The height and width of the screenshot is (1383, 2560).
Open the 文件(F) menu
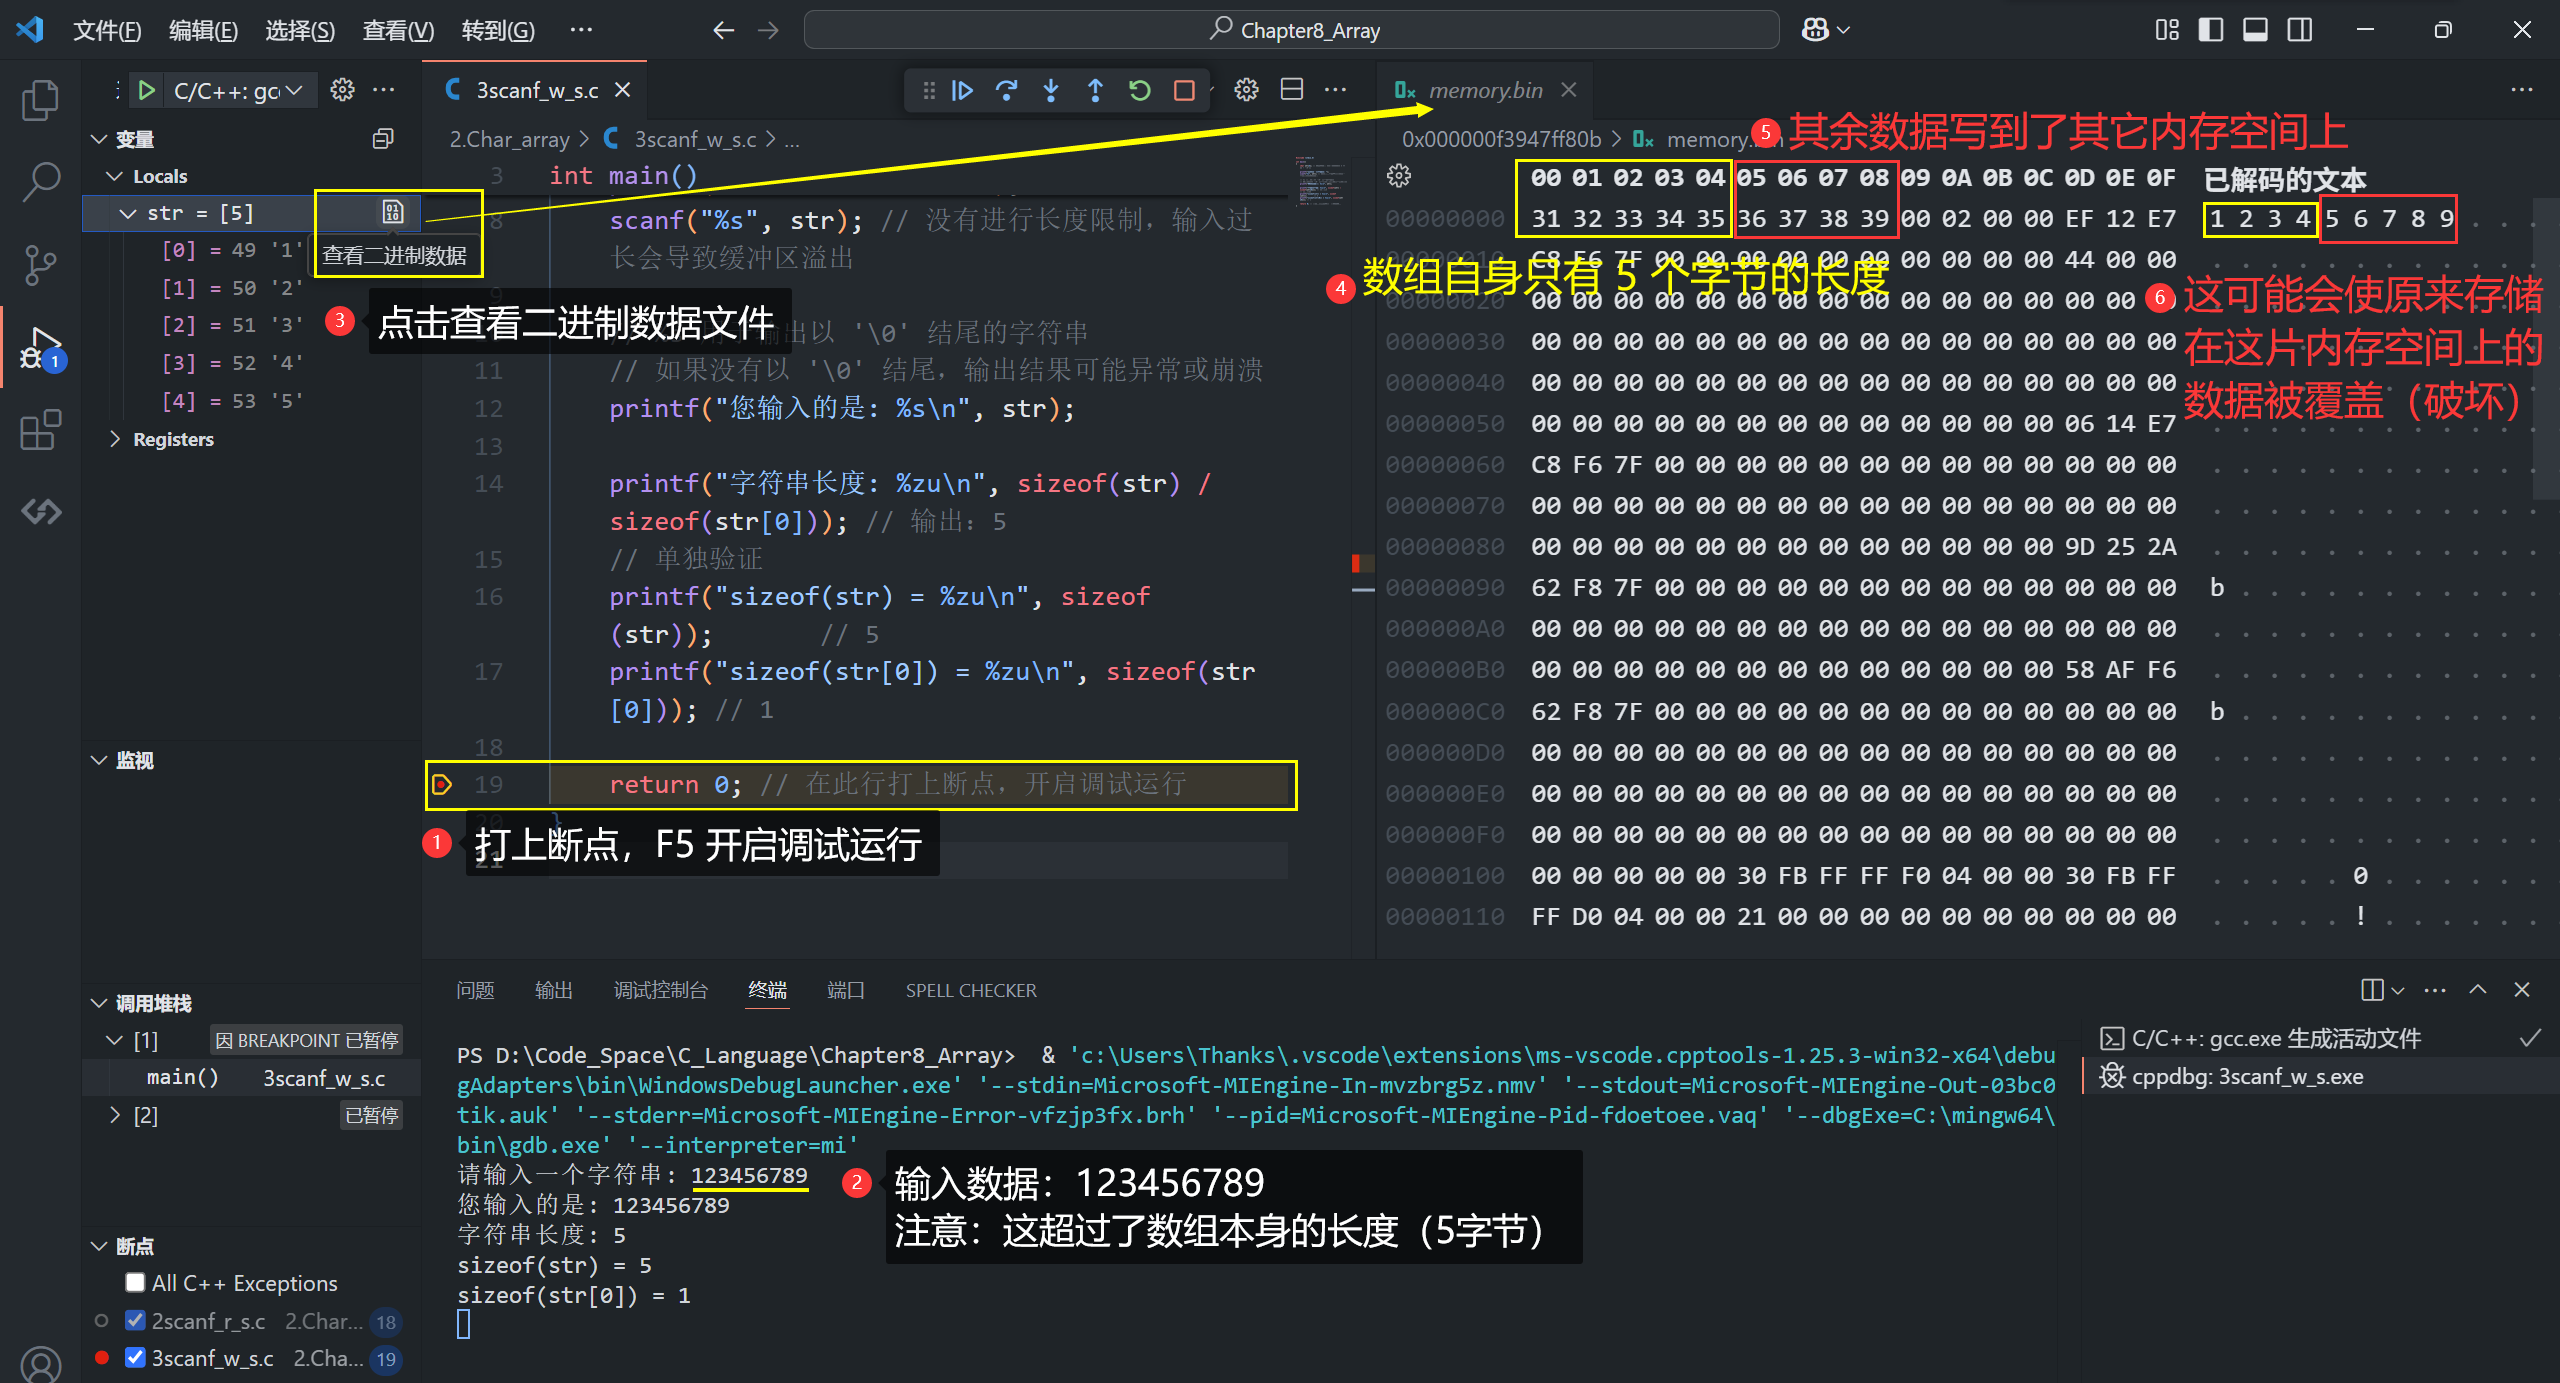(106, 30)
